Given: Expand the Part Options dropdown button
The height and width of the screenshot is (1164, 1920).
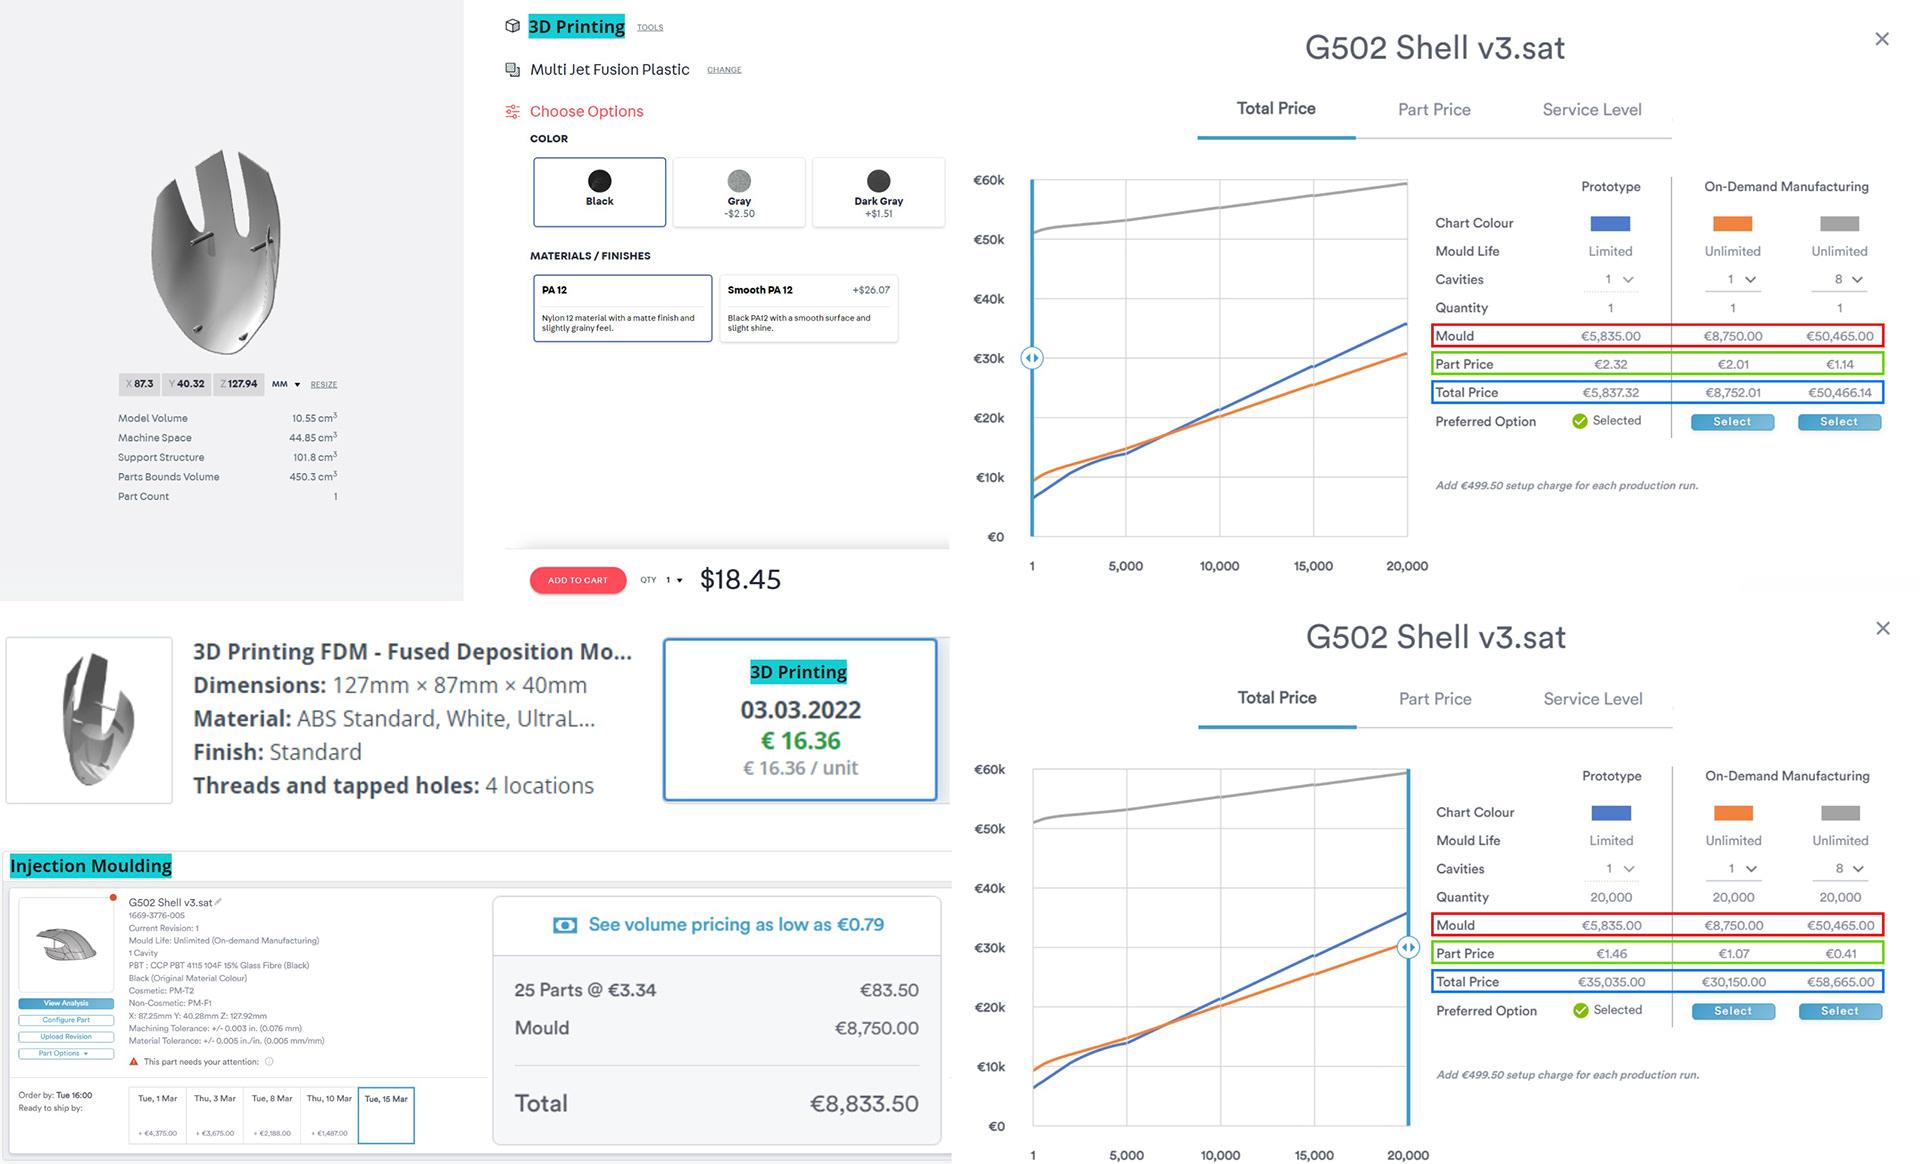Looking at the screenshot, I should [66, 1053].
